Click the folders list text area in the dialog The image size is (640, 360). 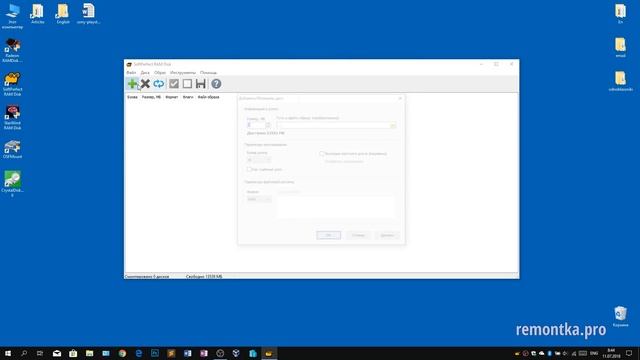click(336, 207)
